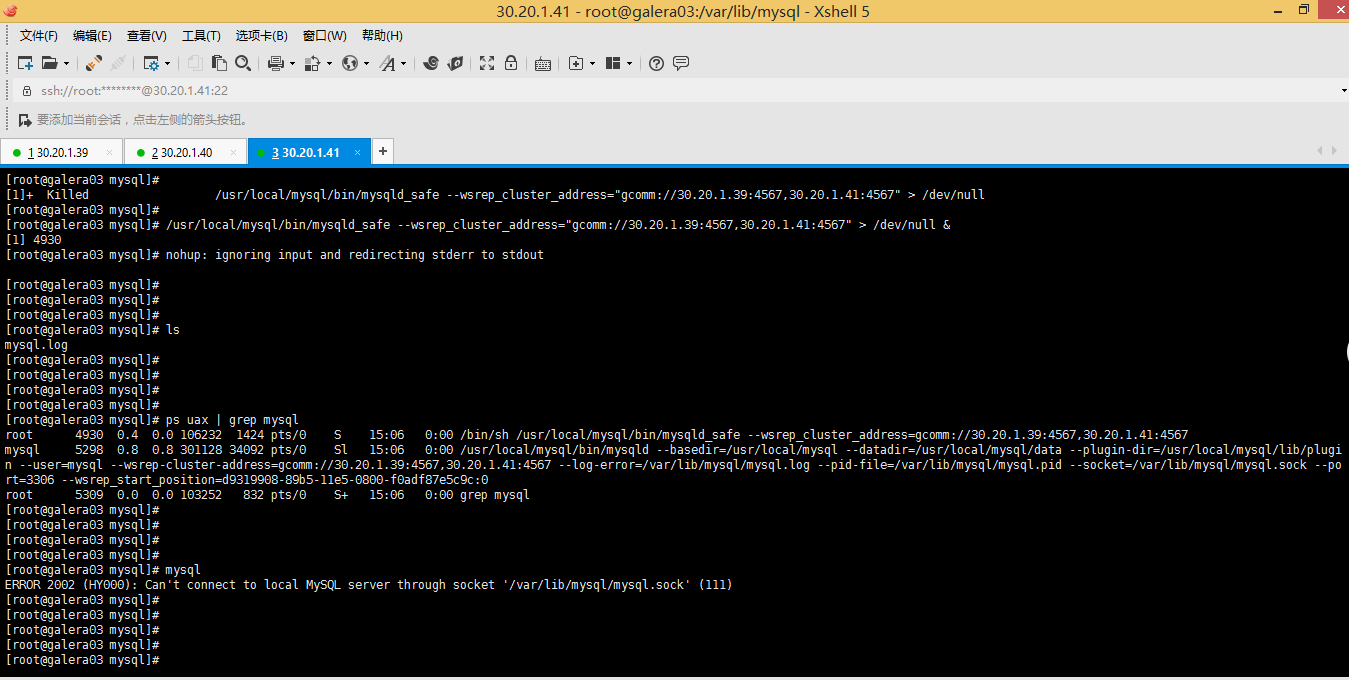
Task: Open the 查看(V) menu
Action: (146, 36)
